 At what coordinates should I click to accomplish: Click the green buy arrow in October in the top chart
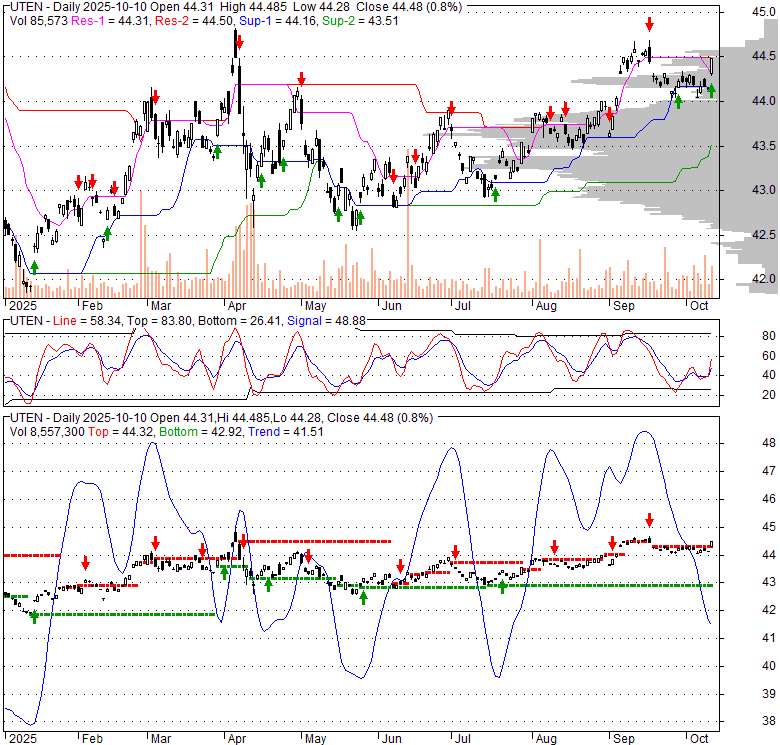click(711, 91)
